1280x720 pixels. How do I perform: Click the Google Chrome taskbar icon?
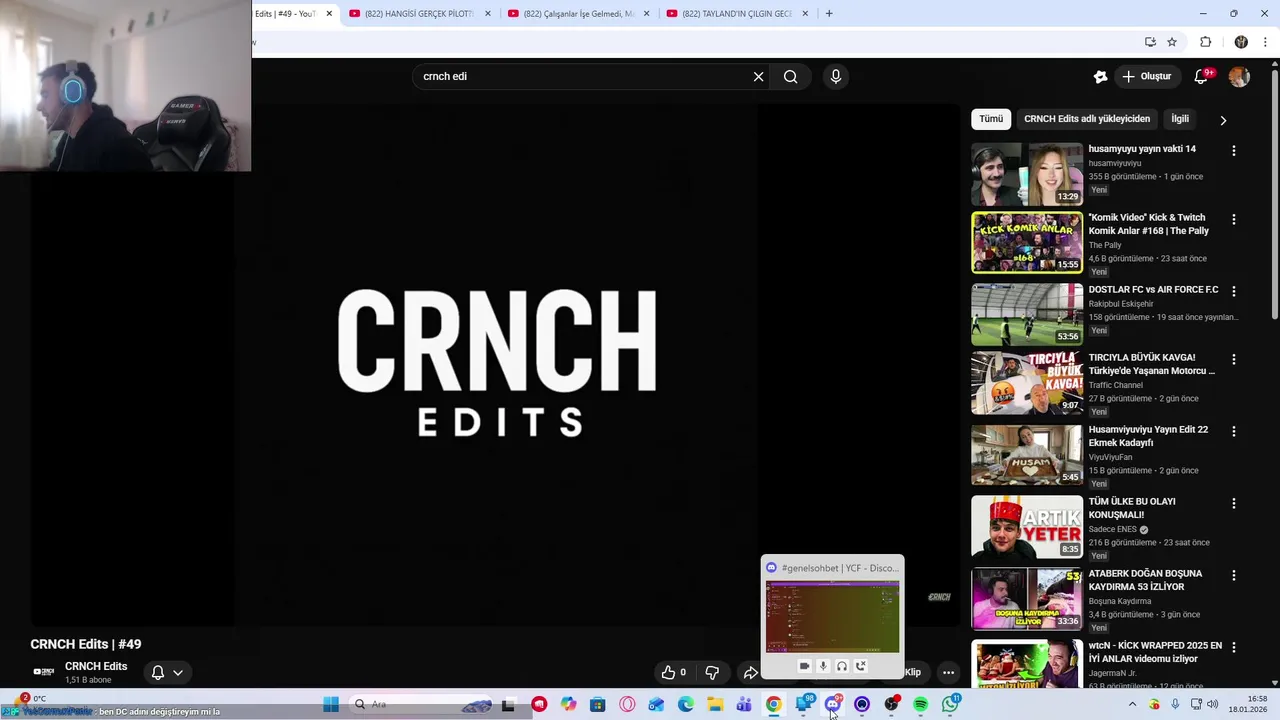click(774, 705)
